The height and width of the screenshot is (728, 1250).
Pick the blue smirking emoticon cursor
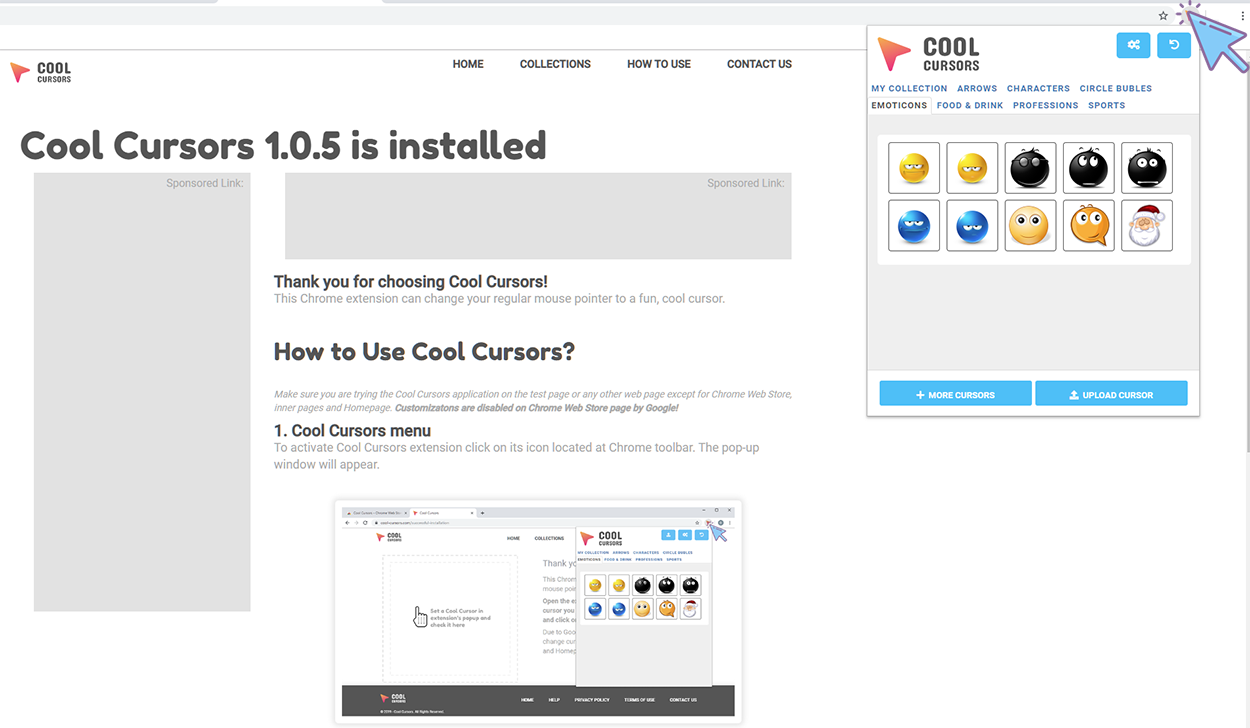tap(972, 226)
